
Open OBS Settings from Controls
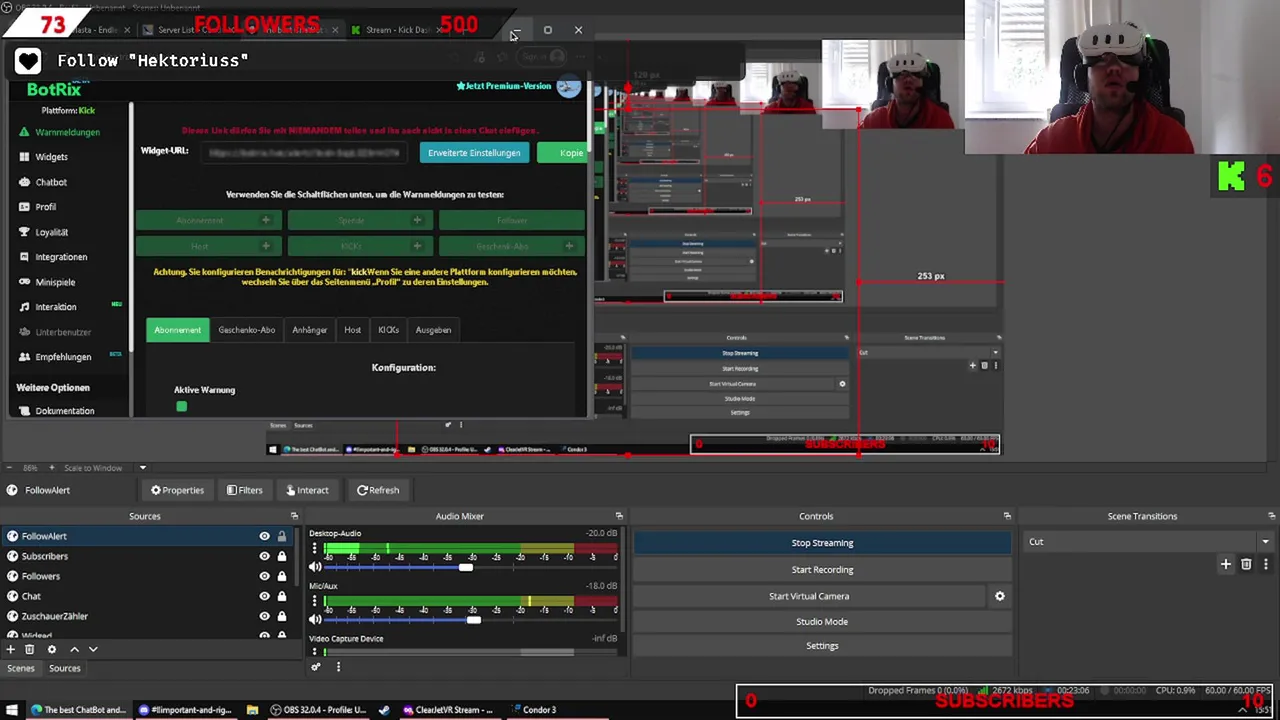click(x=822, y=646)
